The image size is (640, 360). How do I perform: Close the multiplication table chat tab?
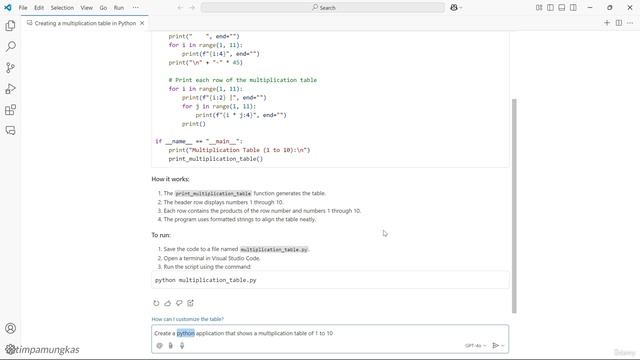tap(142, 23)
